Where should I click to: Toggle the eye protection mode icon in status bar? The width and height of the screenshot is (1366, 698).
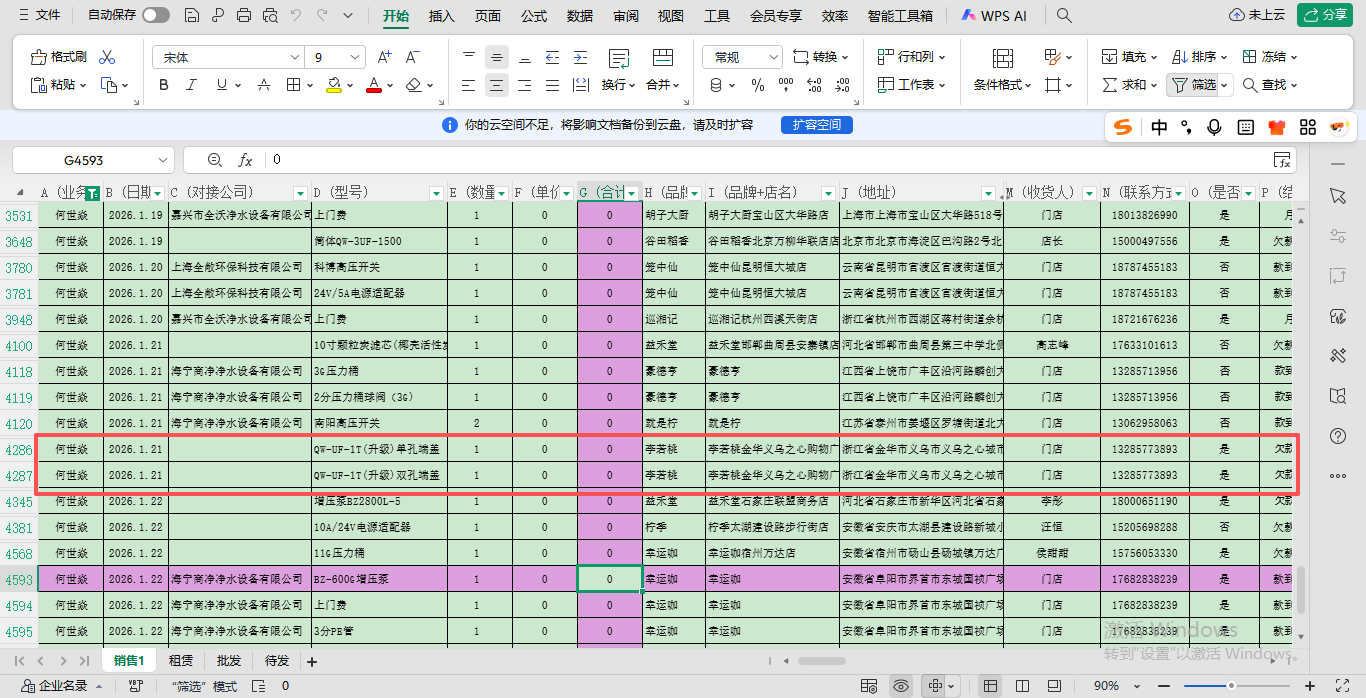(x=901, y=686)
